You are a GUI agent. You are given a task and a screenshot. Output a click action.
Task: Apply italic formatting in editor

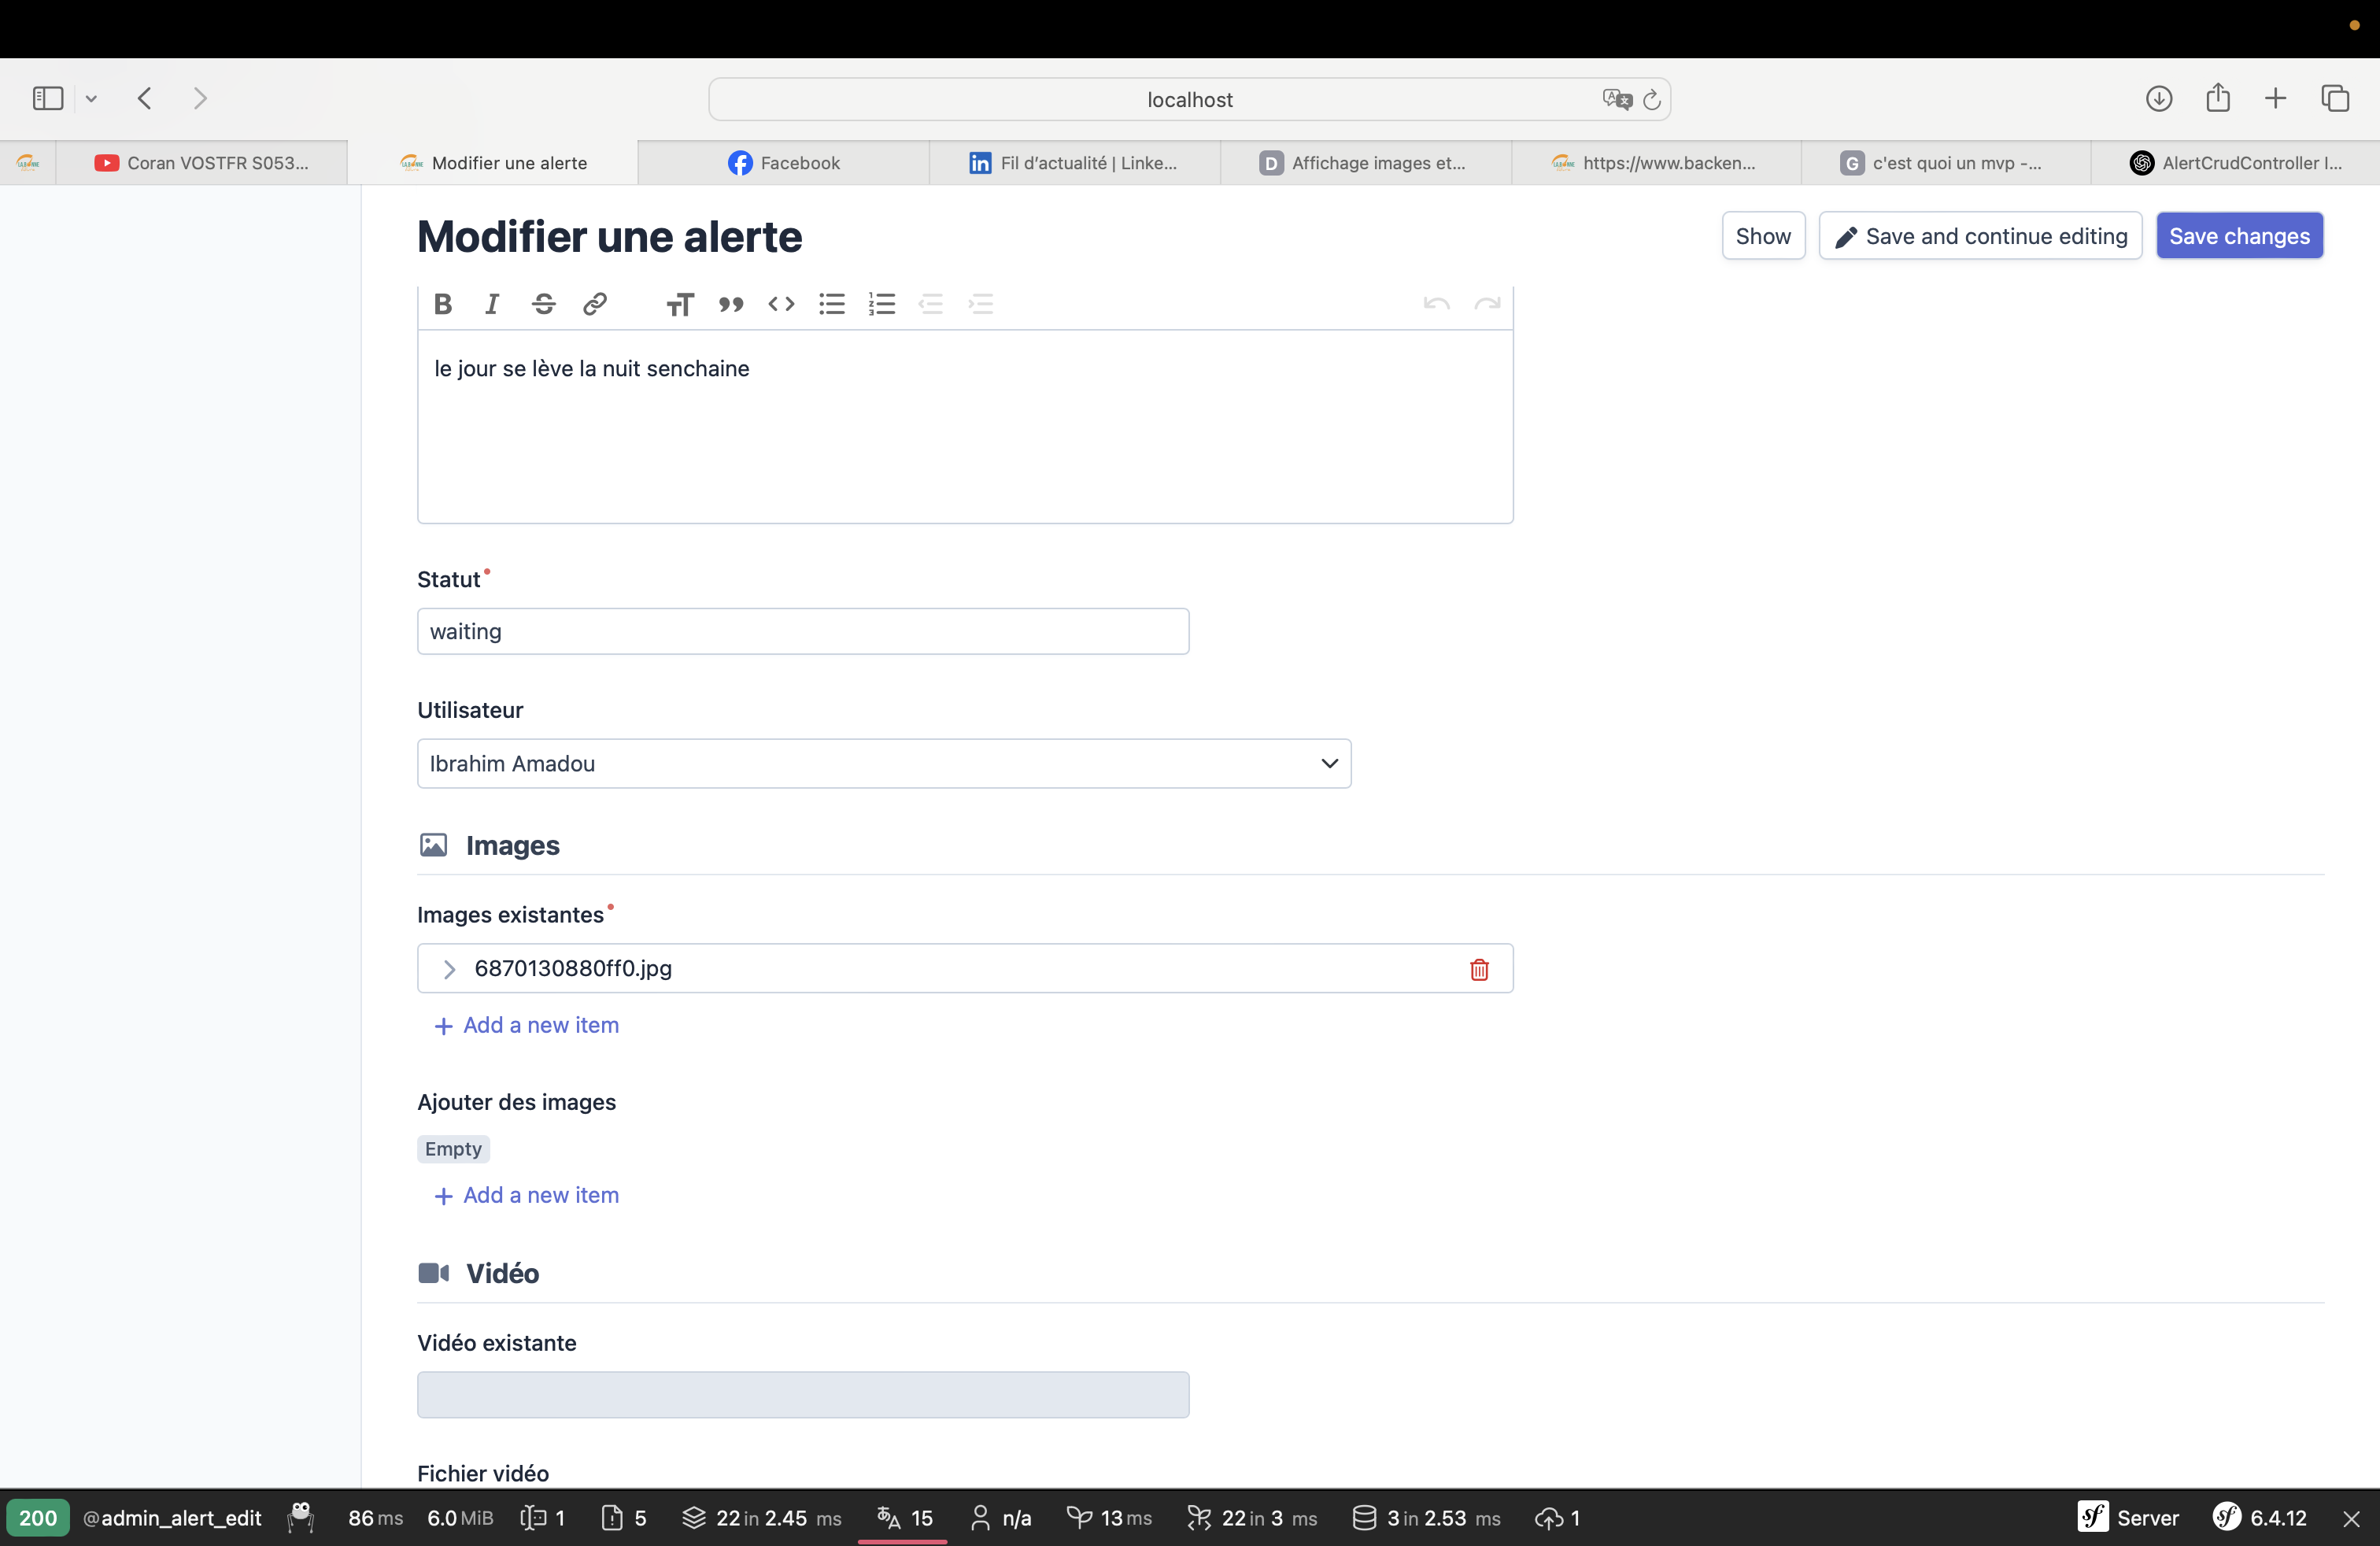click(492, 304)
